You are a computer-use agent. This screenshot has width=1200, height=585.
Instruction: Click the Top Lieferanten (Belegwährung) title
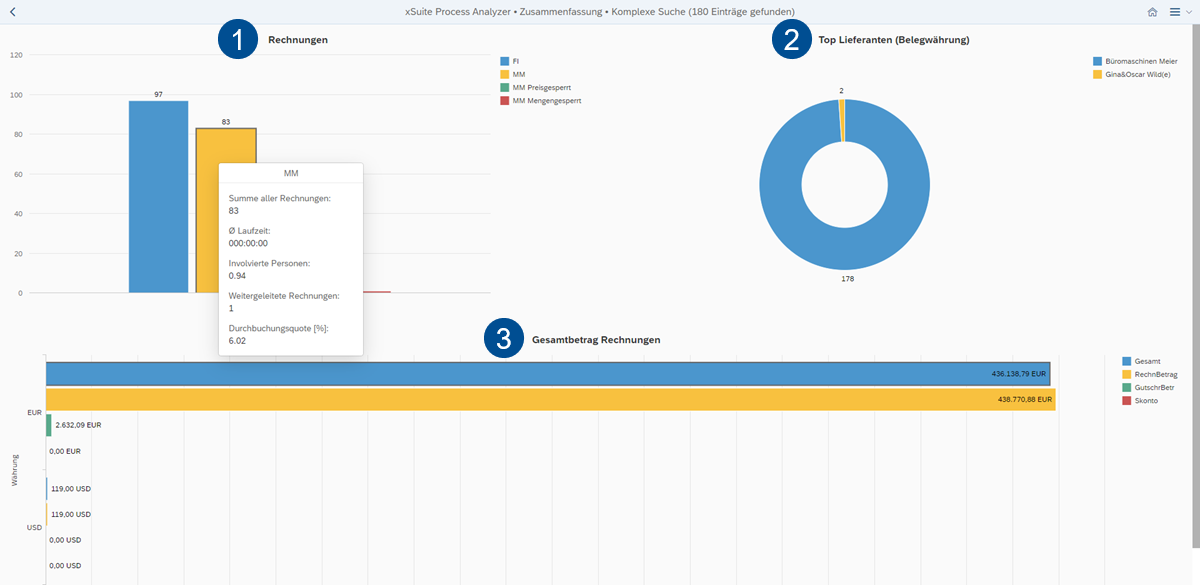pyautogui.click(x=892, y=40)
